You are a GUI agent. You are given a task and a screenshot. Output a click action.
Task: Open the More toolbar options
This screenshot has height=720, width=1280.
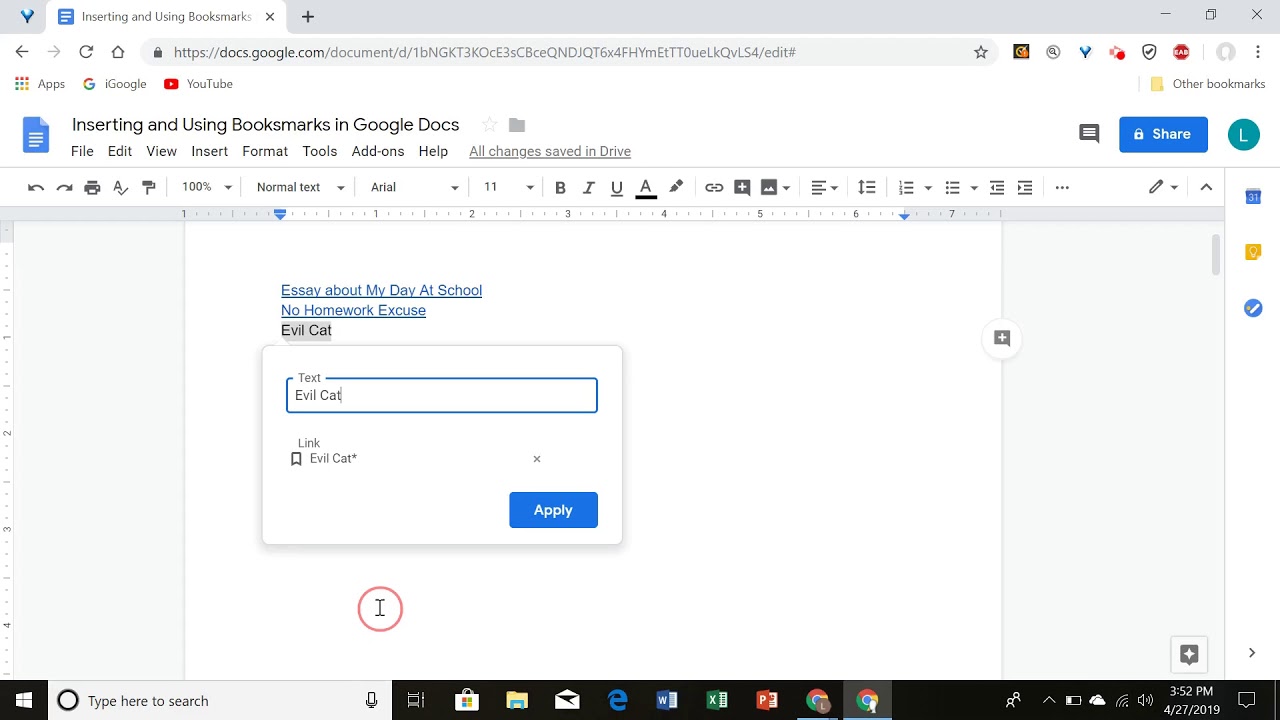pyautogui.click(x=1062, y=187)
